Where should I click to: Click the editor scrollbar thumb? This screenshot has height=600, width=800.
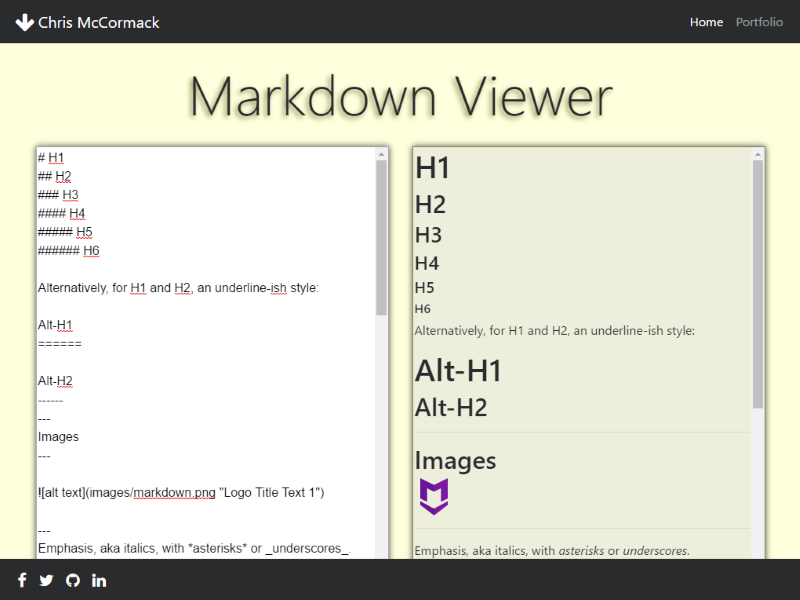coord(381,237)
